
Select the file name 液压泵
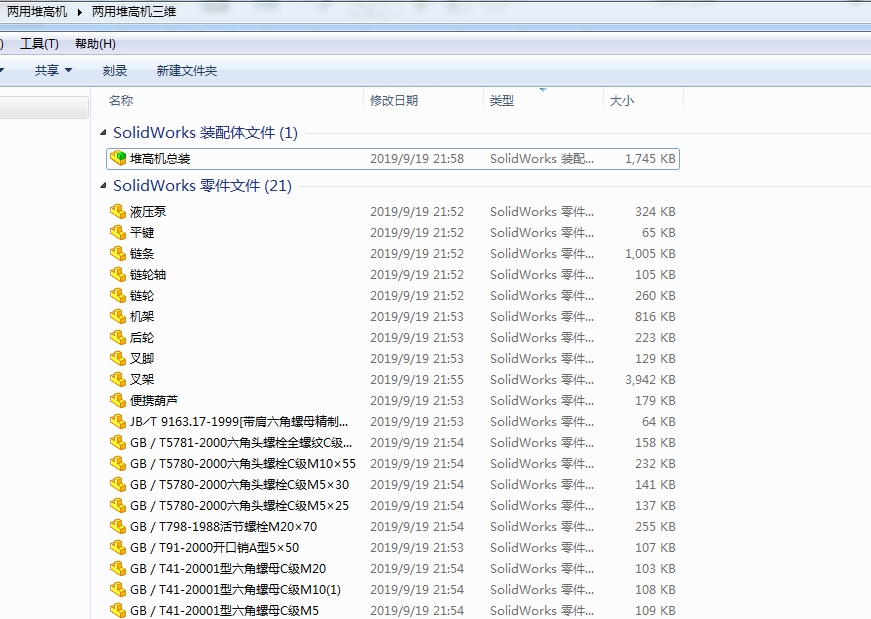(148, 212)
